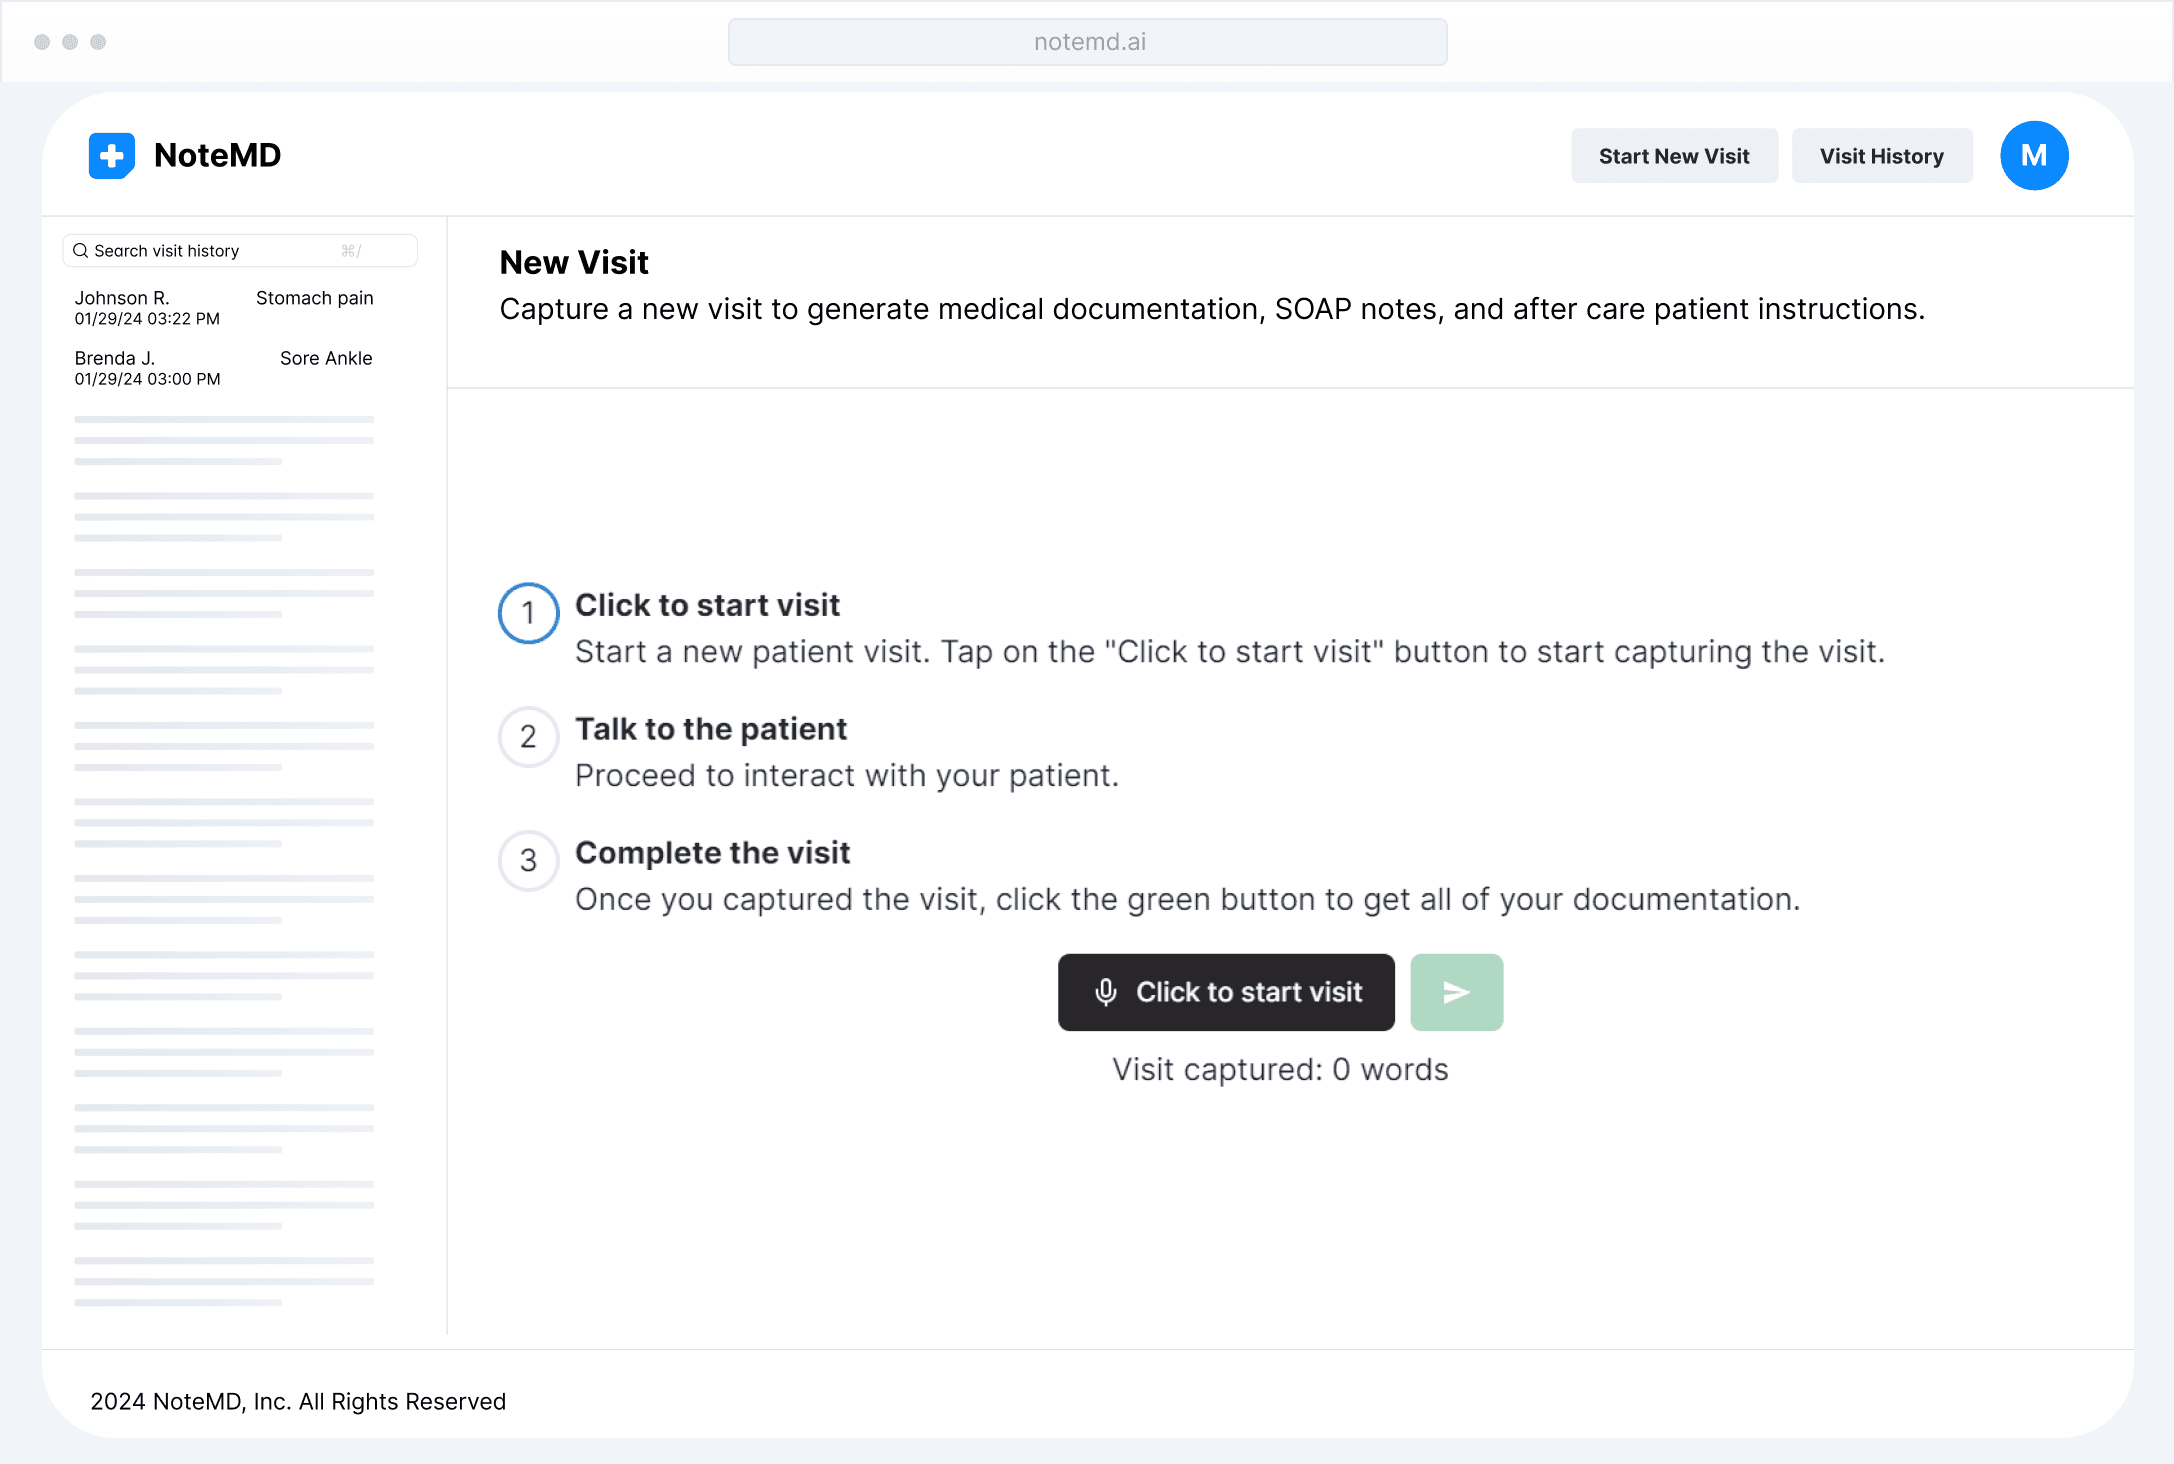Click the Complete the visit step title
The width and height of the screenshot is (2174, 1464).
[712, 853]
